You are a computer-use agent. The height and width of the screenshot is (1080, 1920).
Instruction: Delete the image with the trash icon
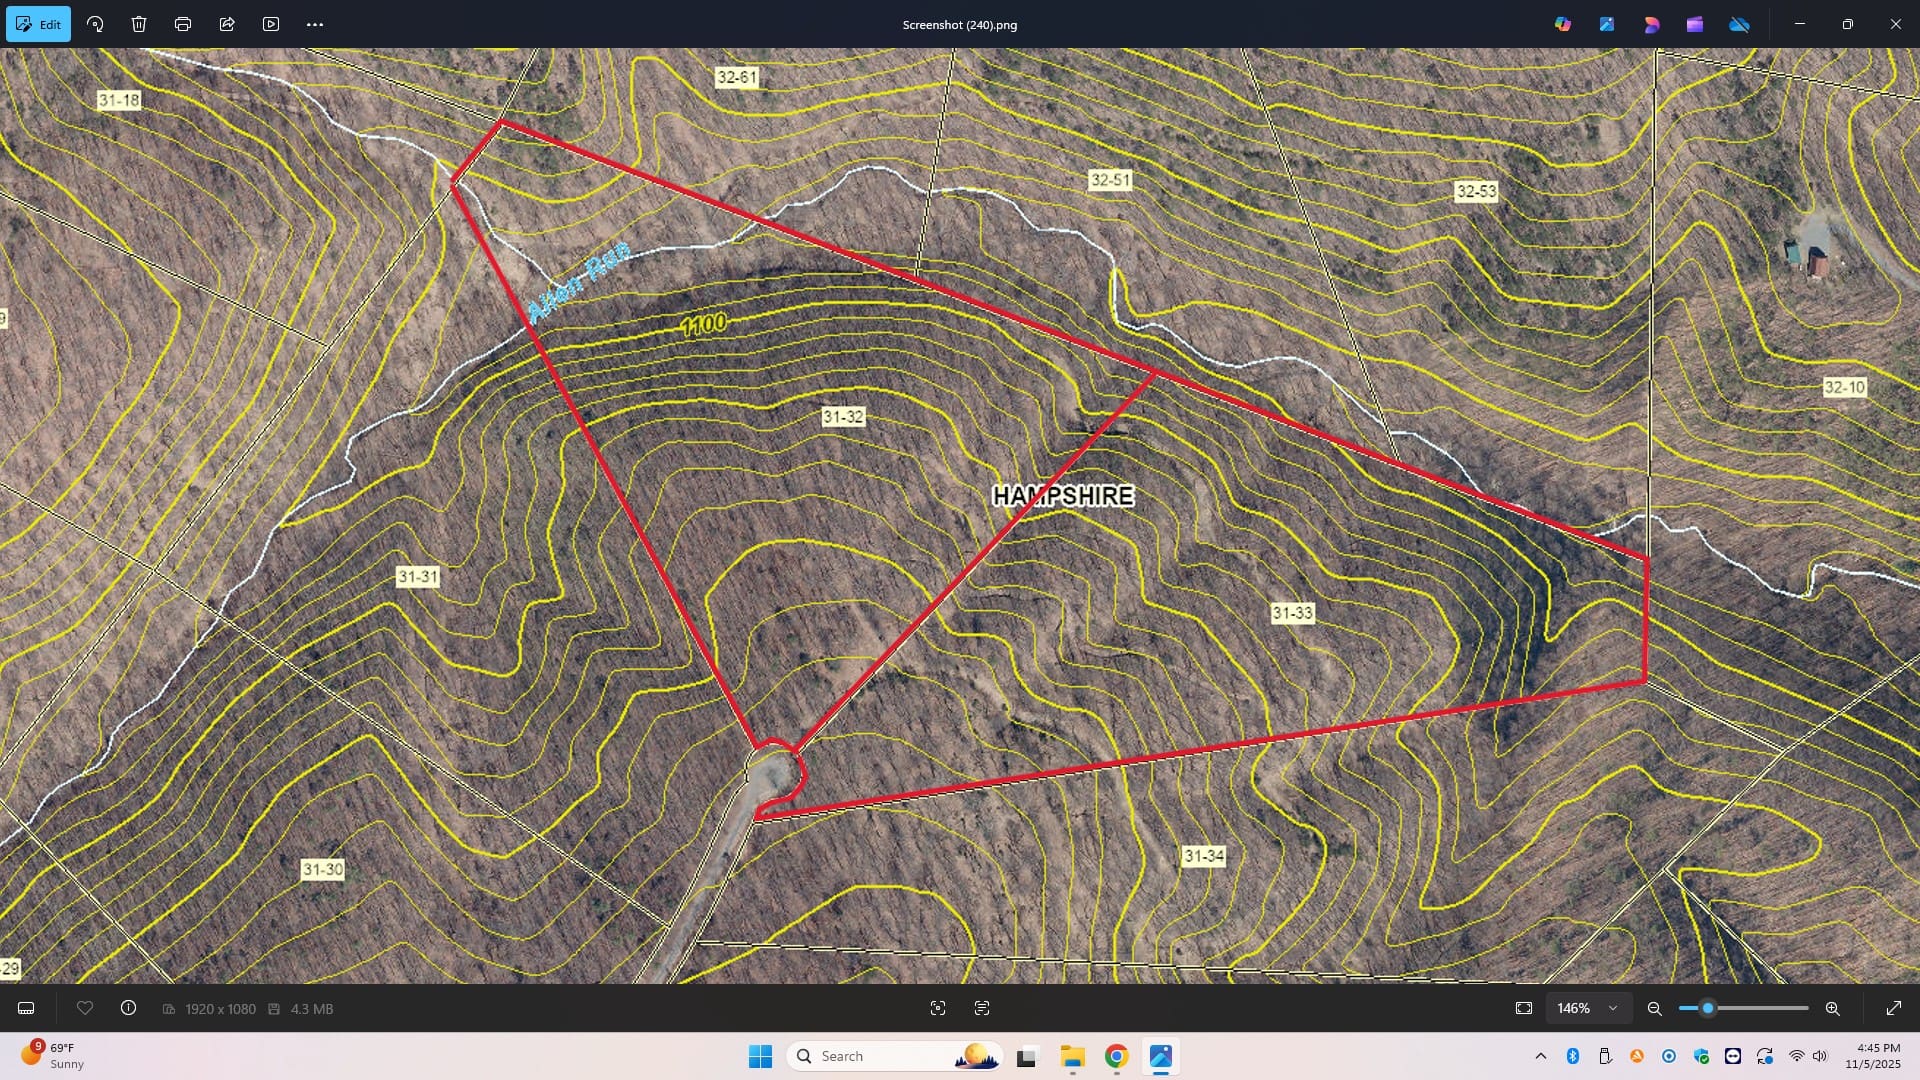[139, 24]
